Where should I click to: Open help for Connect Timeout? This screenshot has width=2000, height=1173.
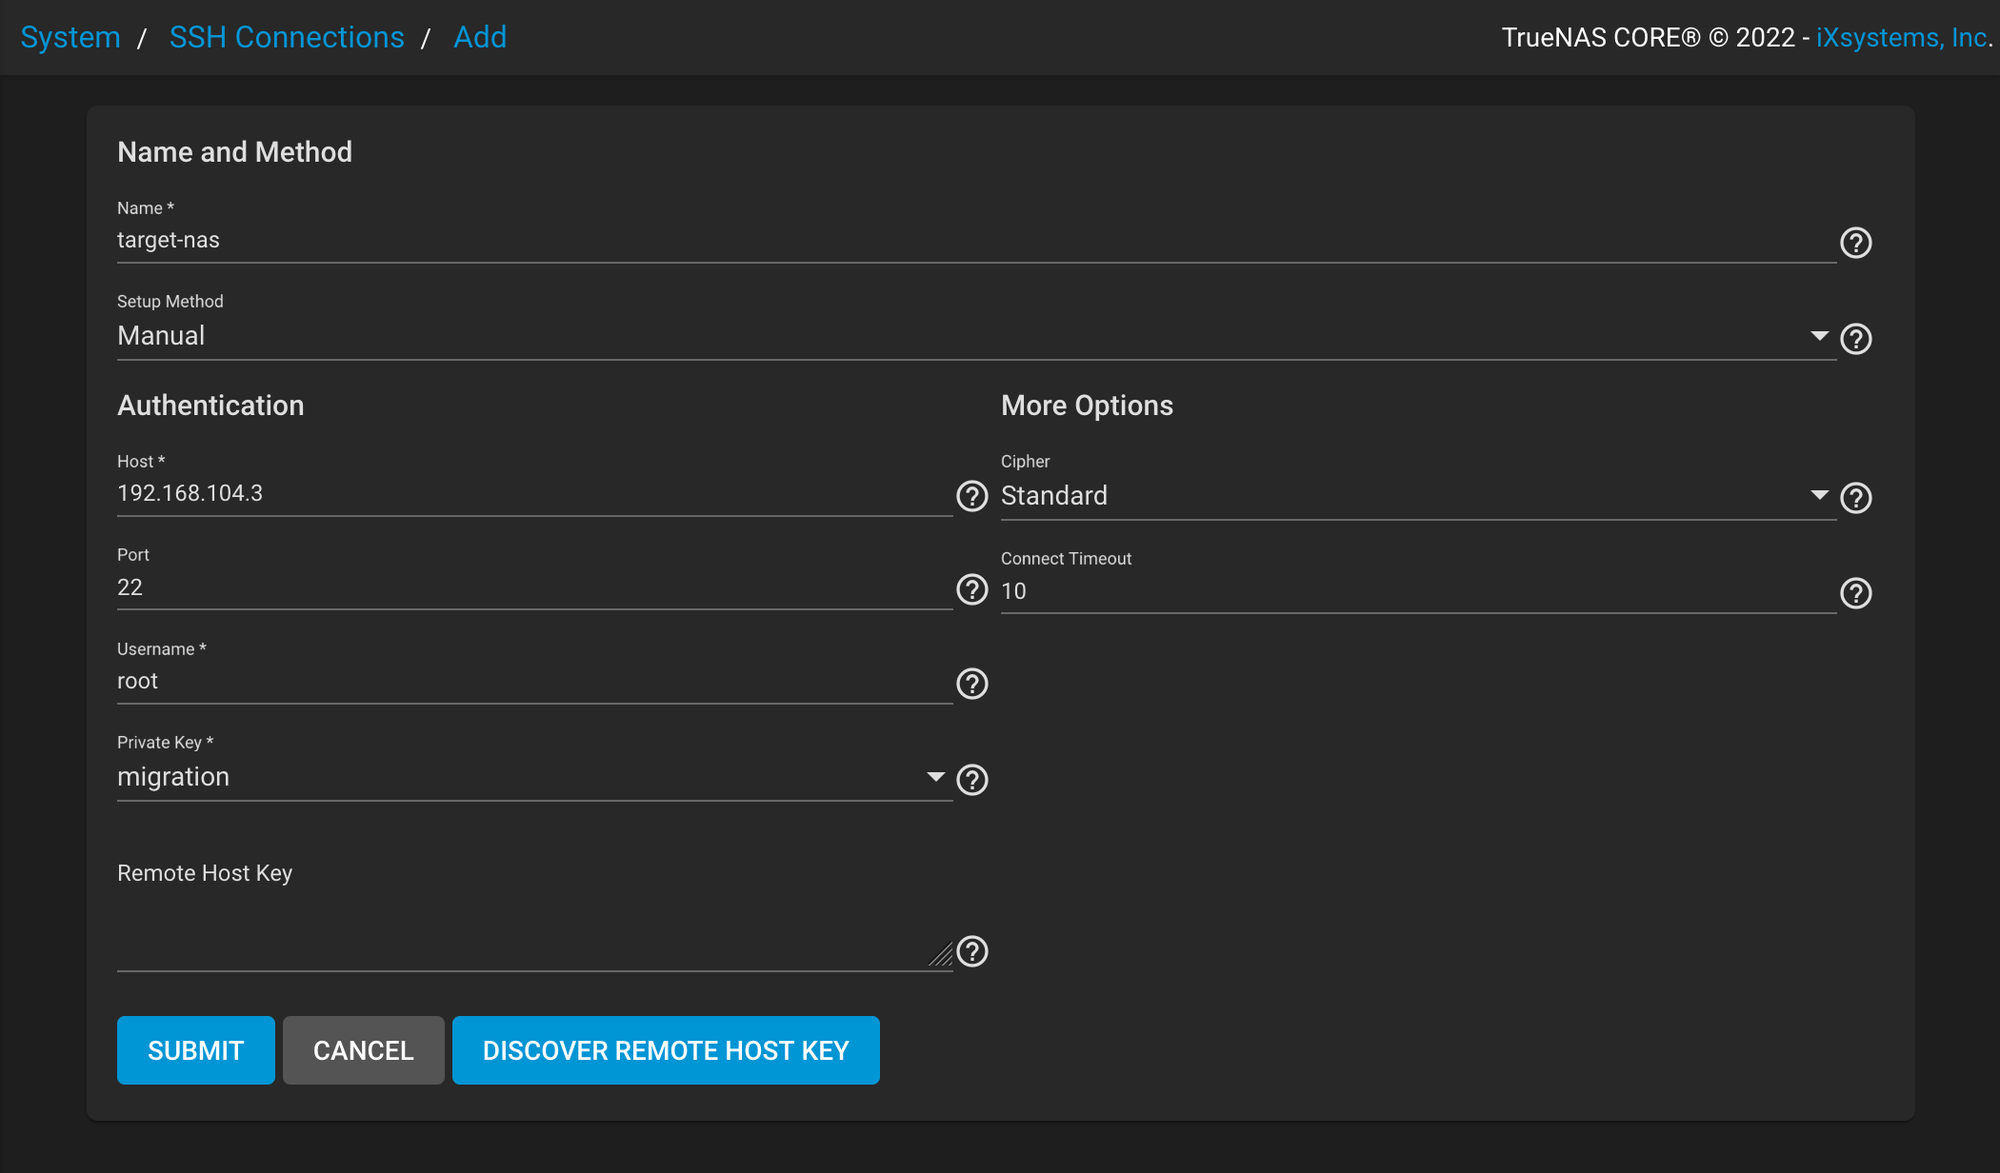point(1856,594)
